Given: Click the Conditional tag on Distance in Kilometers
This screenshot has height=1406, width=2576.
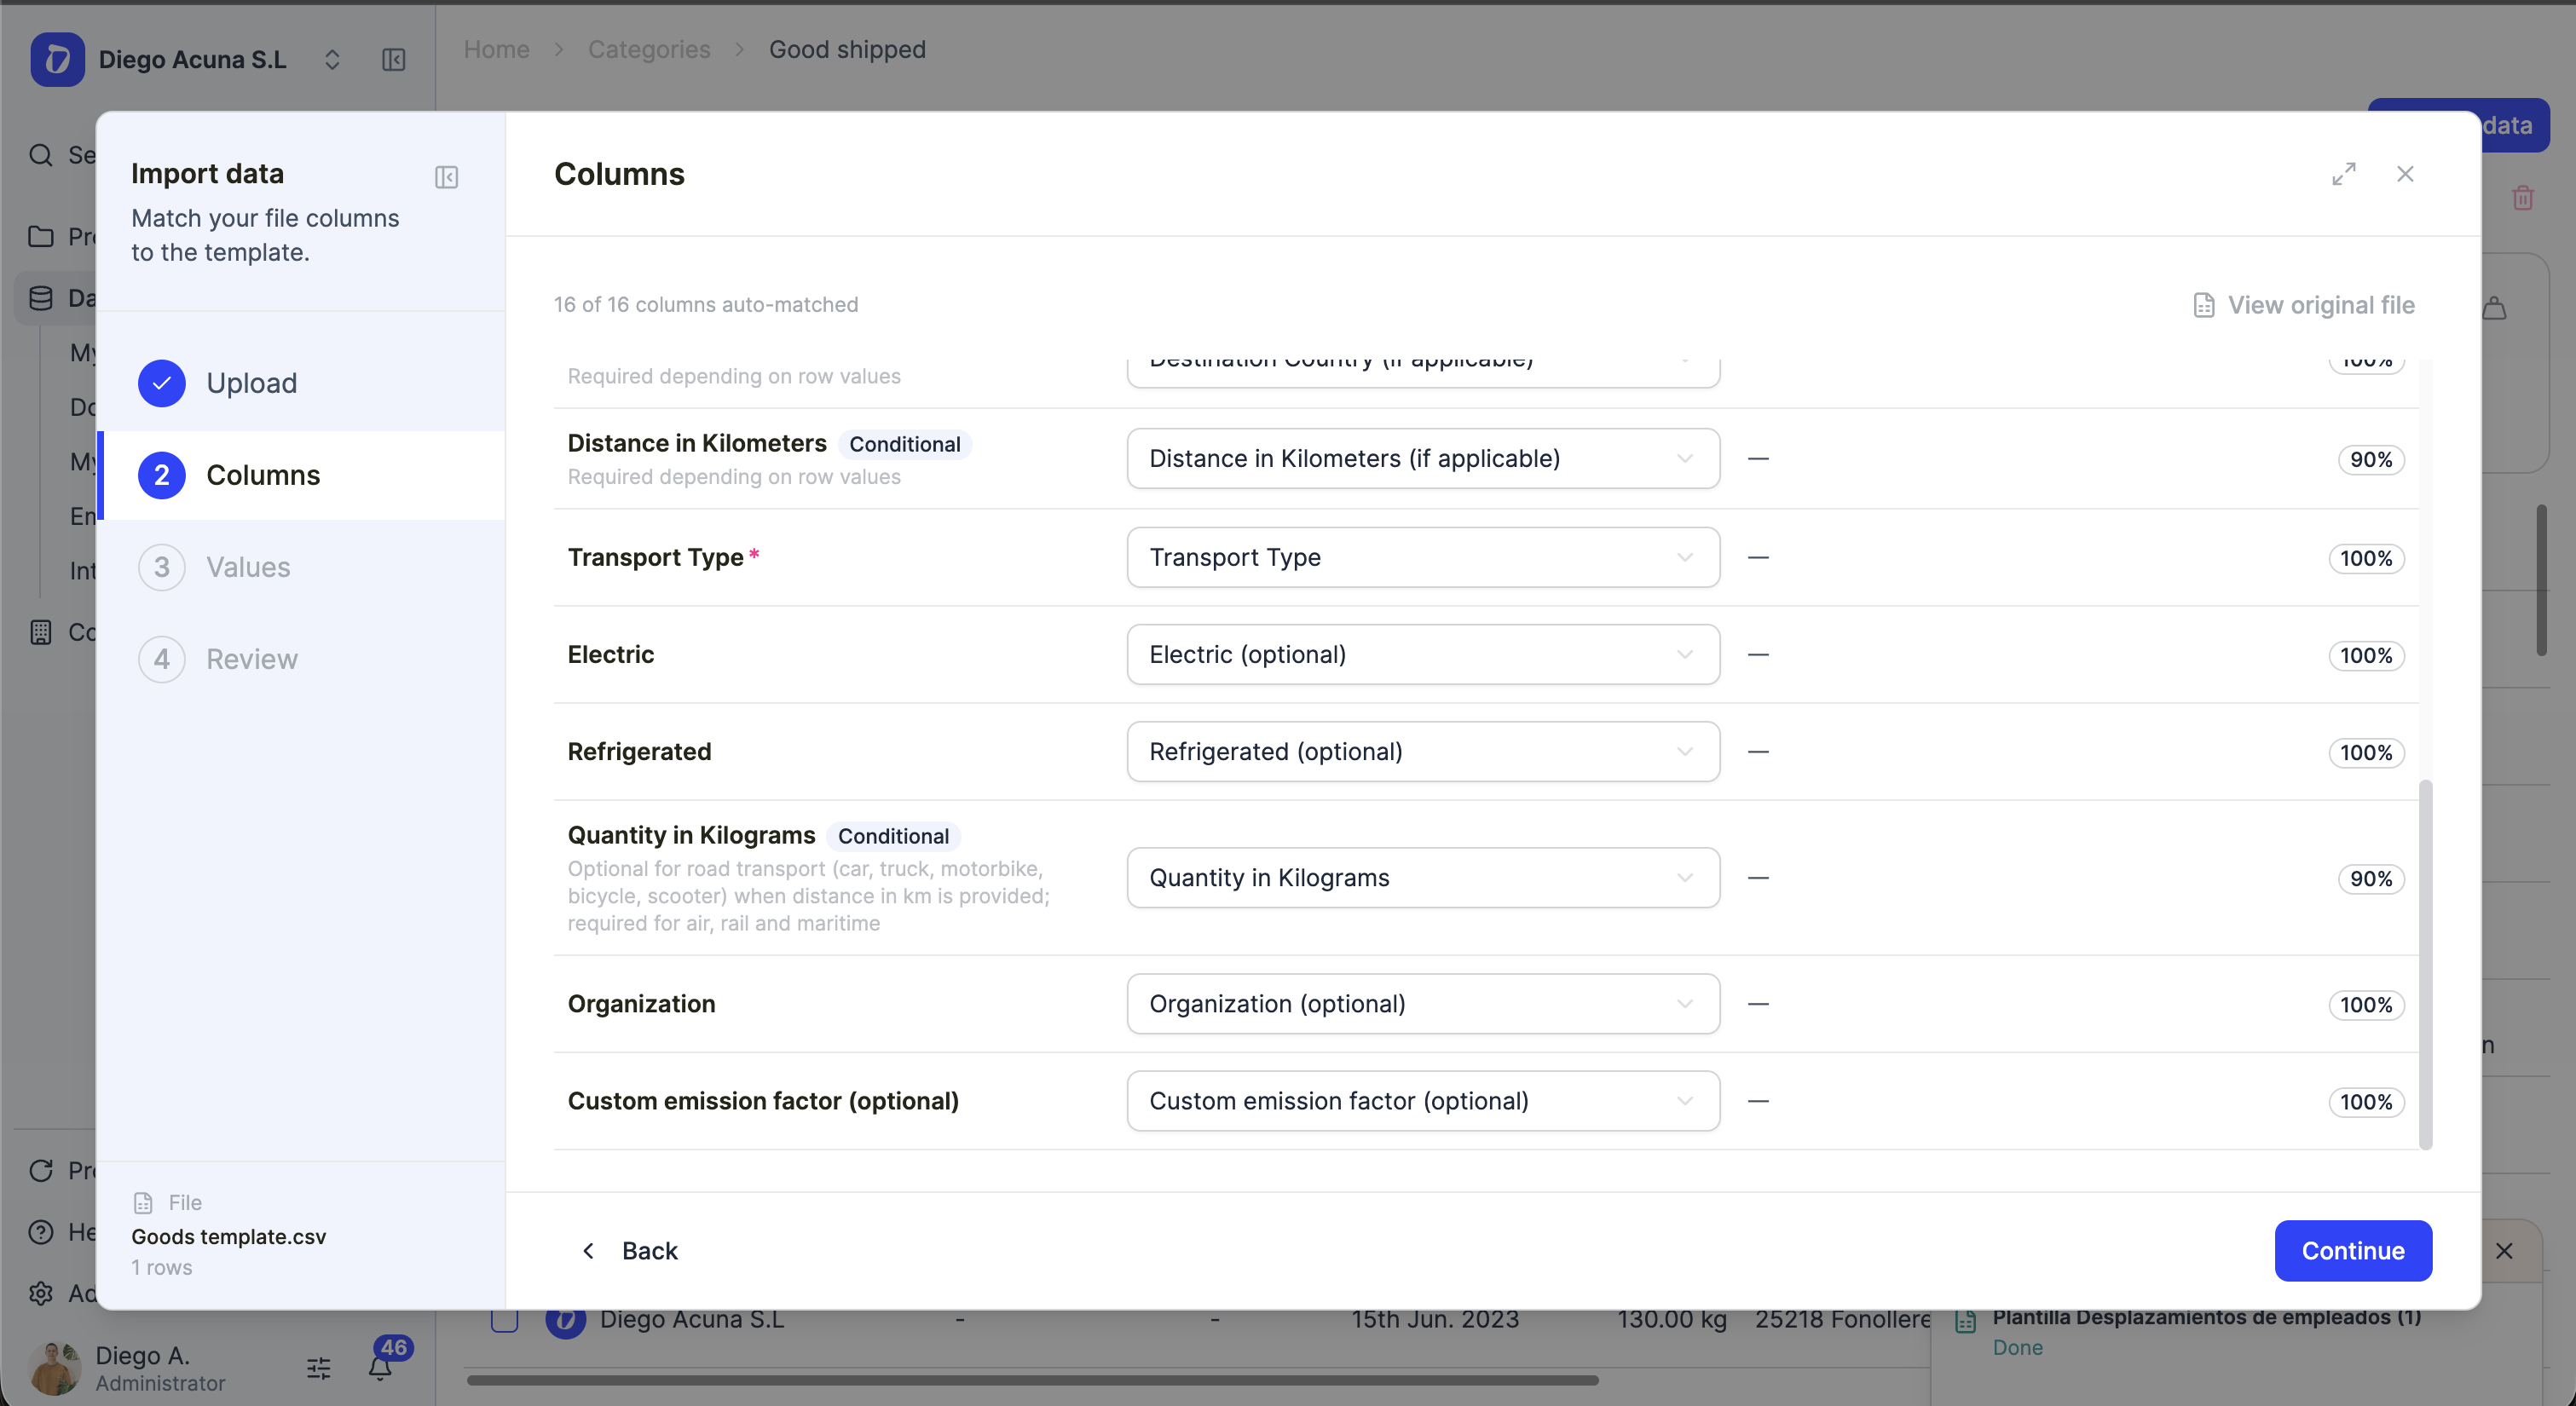Looking at the screenshot, I should pyautogui.click(x=905, y=444).
